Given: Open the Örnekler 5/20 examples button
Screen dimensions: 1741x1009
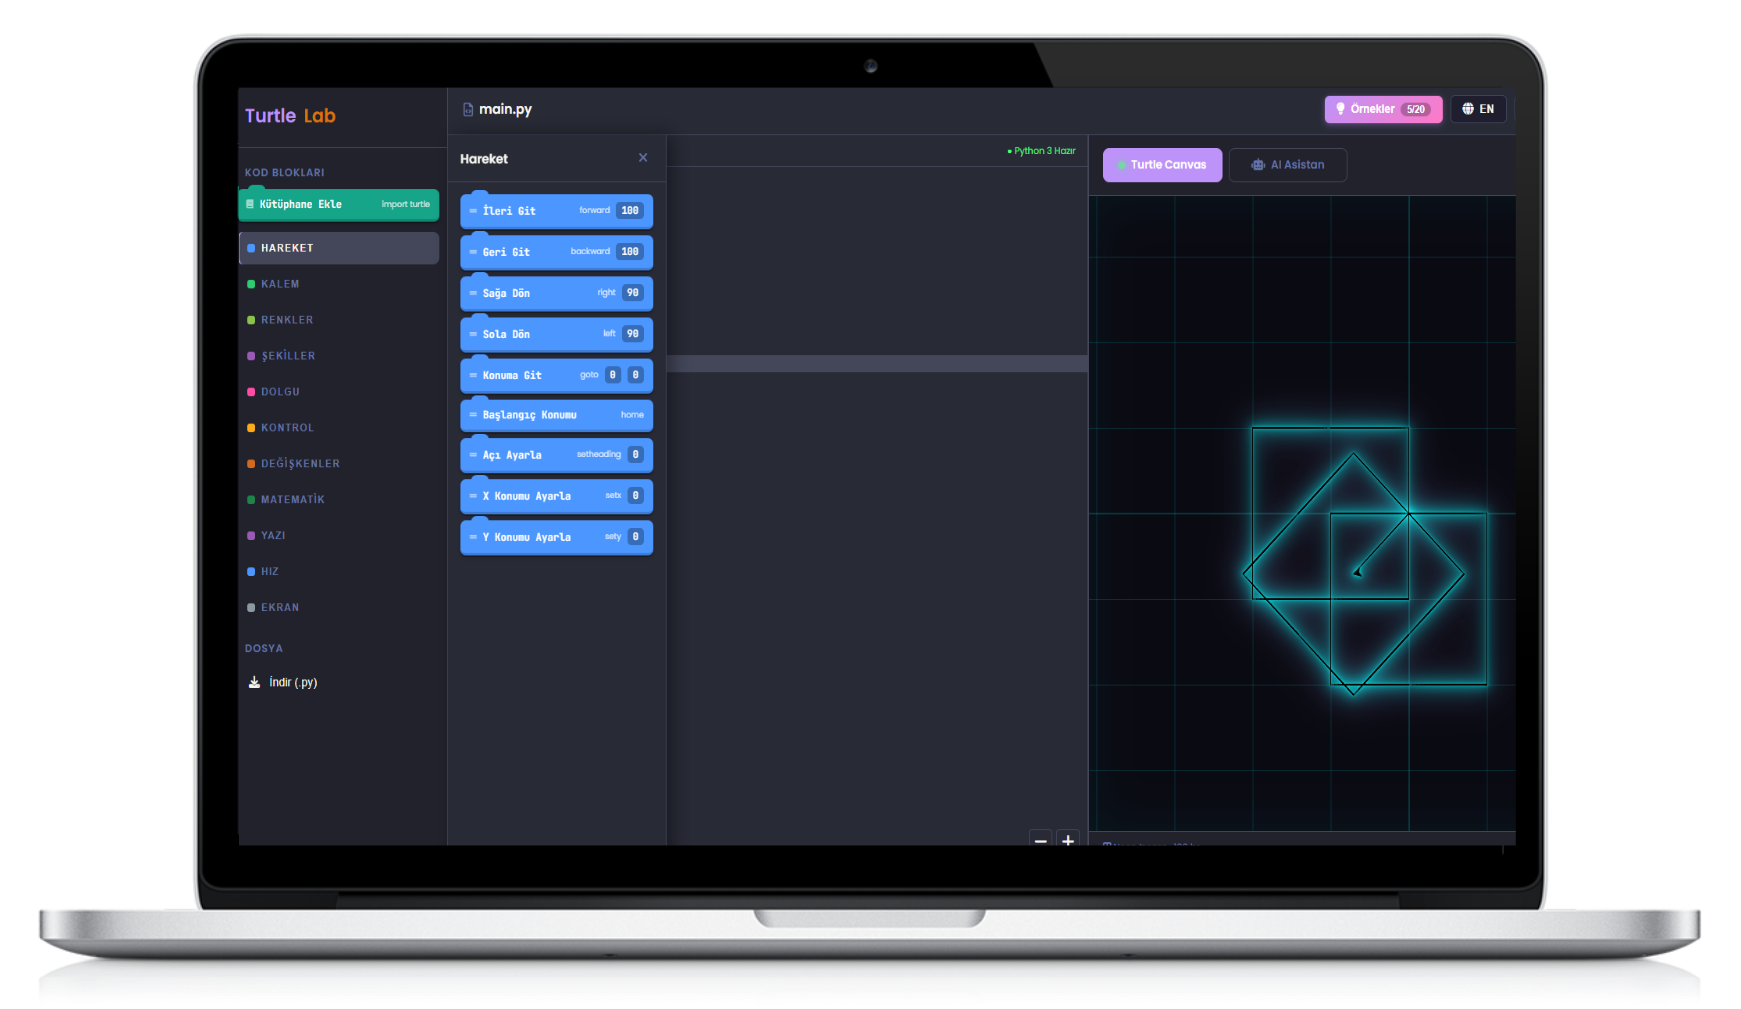Looking at the screenshot, I should (x=1383, y=109).
